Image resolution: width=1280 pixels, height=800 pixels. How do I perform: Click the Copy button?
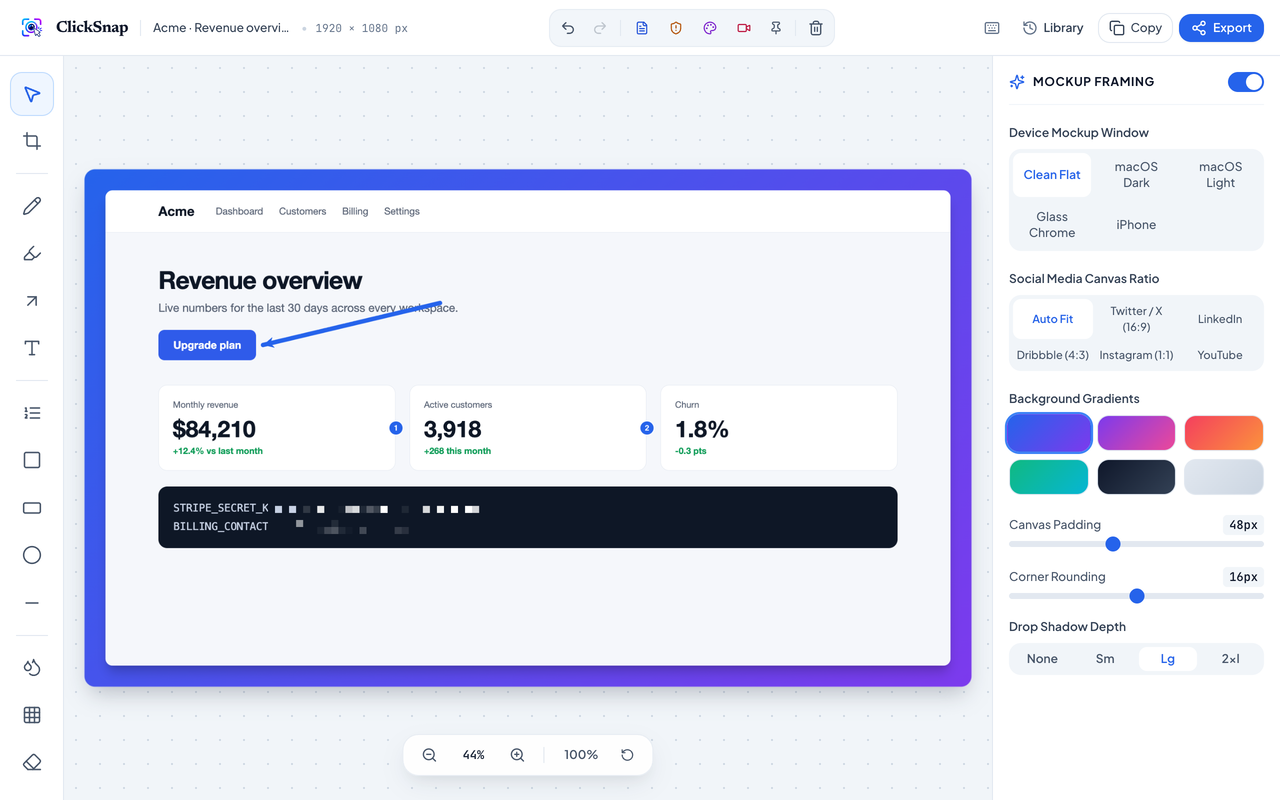1135,28
